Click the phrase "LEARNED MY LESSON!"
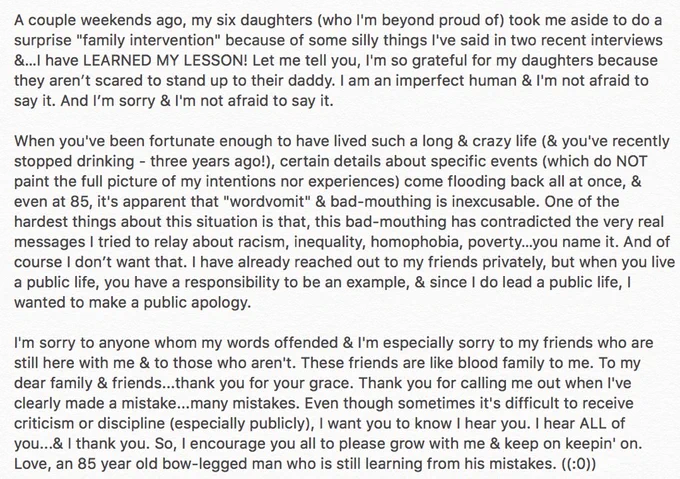Image resolution: width=680 pixels, height=479 pixels. [165, 60]
